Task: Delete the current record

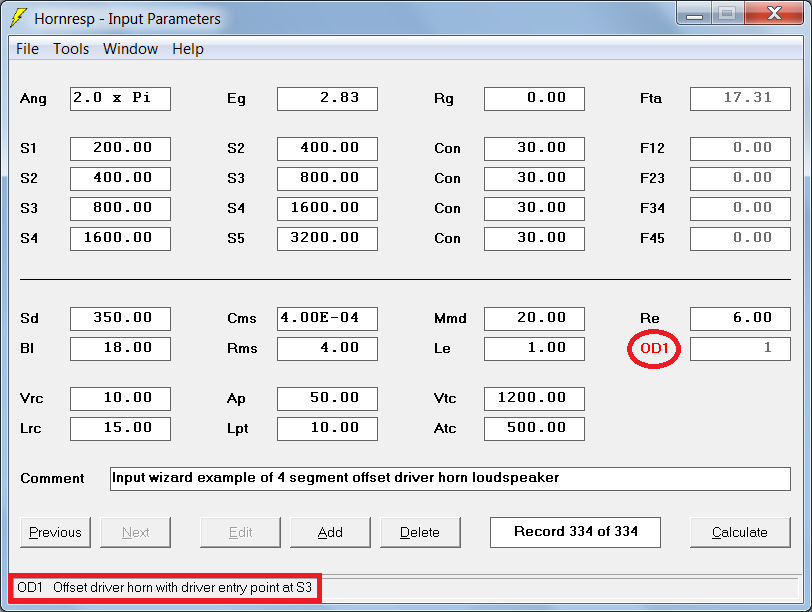Action: coord(420,532)
